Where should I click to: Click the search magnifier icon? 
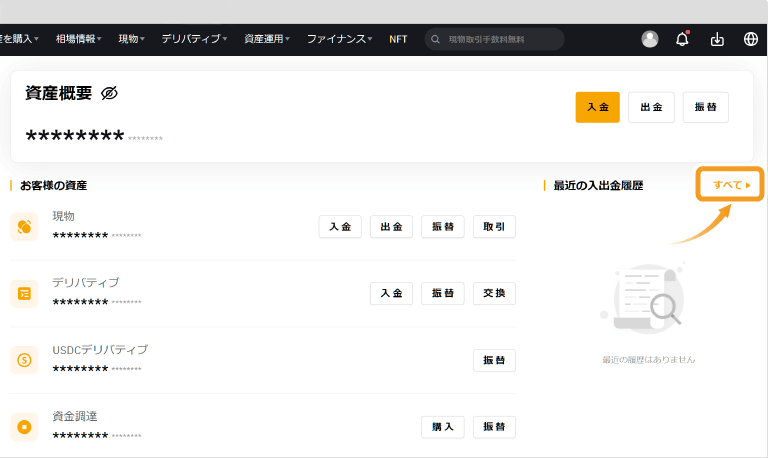pos(435,39)
